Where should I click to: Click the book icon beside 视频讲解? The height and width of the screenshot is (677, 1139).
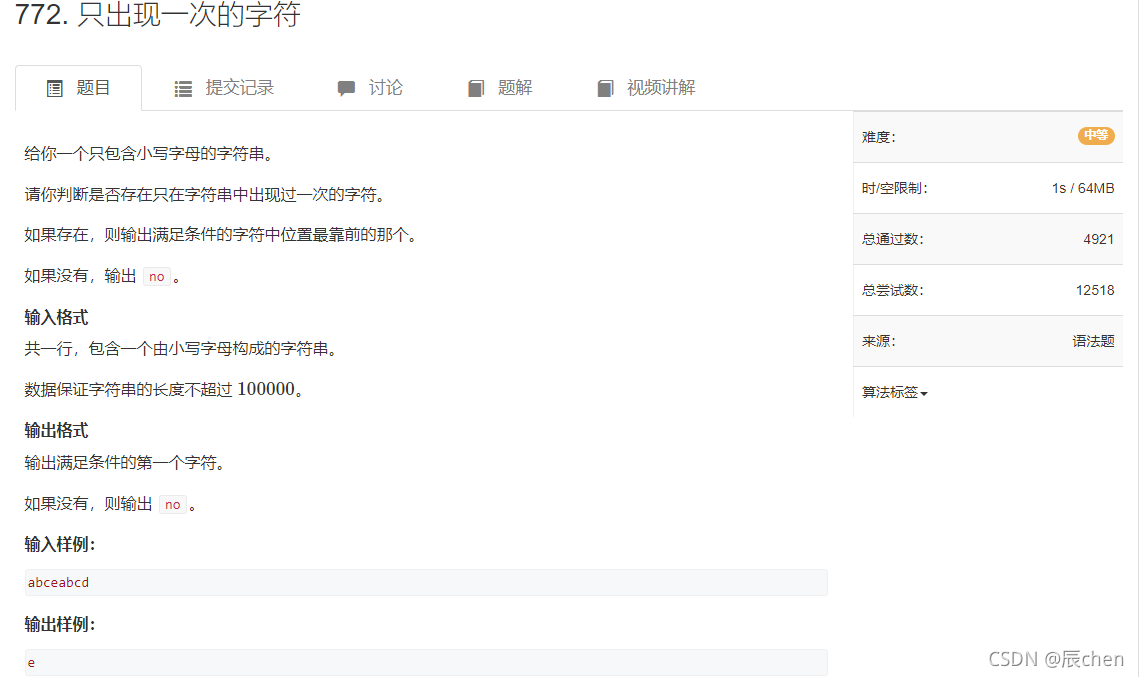[x=605, y=87]
